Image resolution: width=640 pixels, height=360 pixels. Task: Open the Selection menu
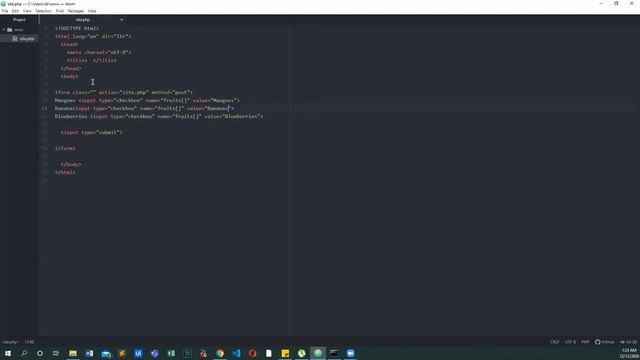43,11
